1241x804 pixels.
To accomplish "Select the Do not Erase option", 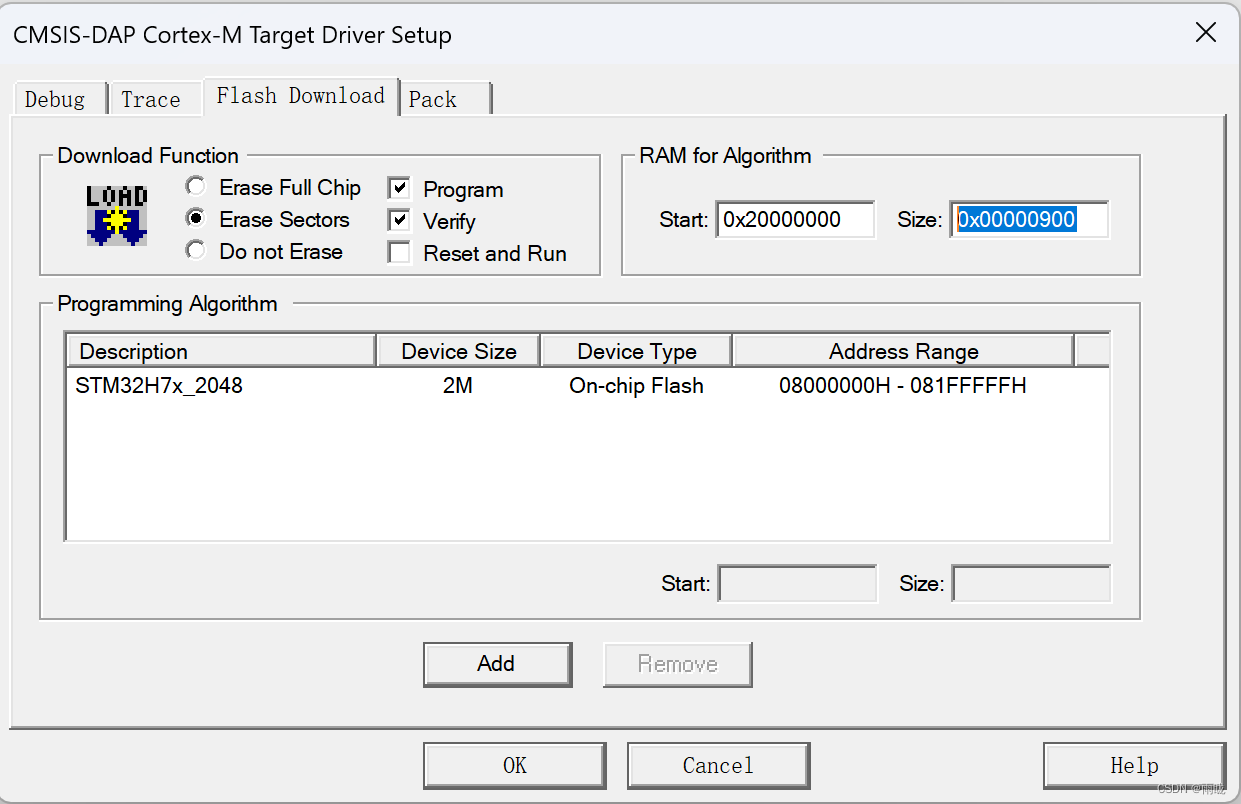I will pyautogui.click(x=195, y=250).
